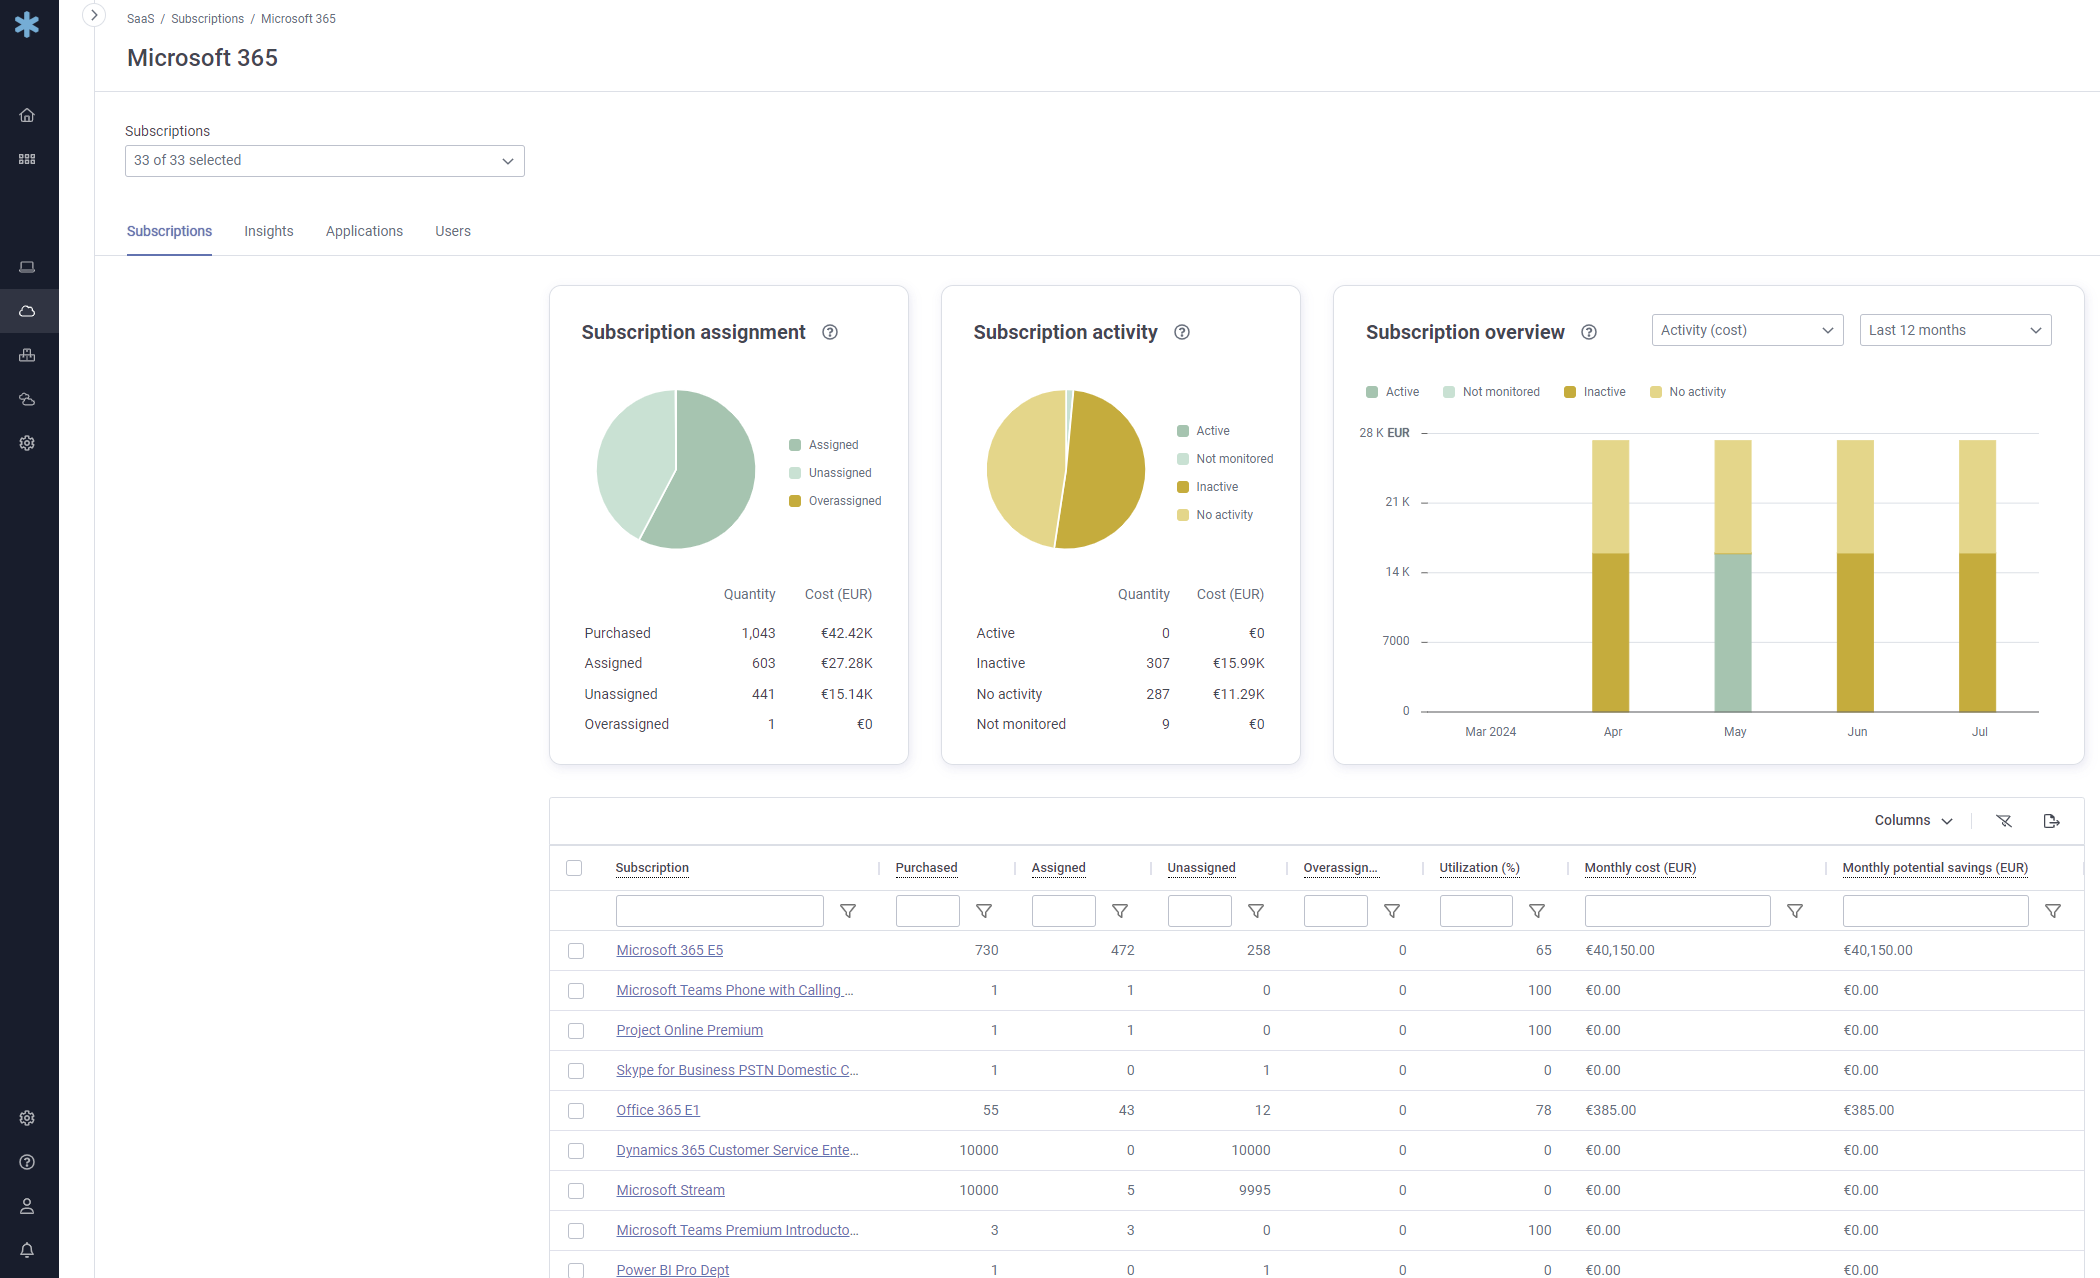Open the laptop devices sidebar icon
The image size is (2100, 1278).
[27, 267]
